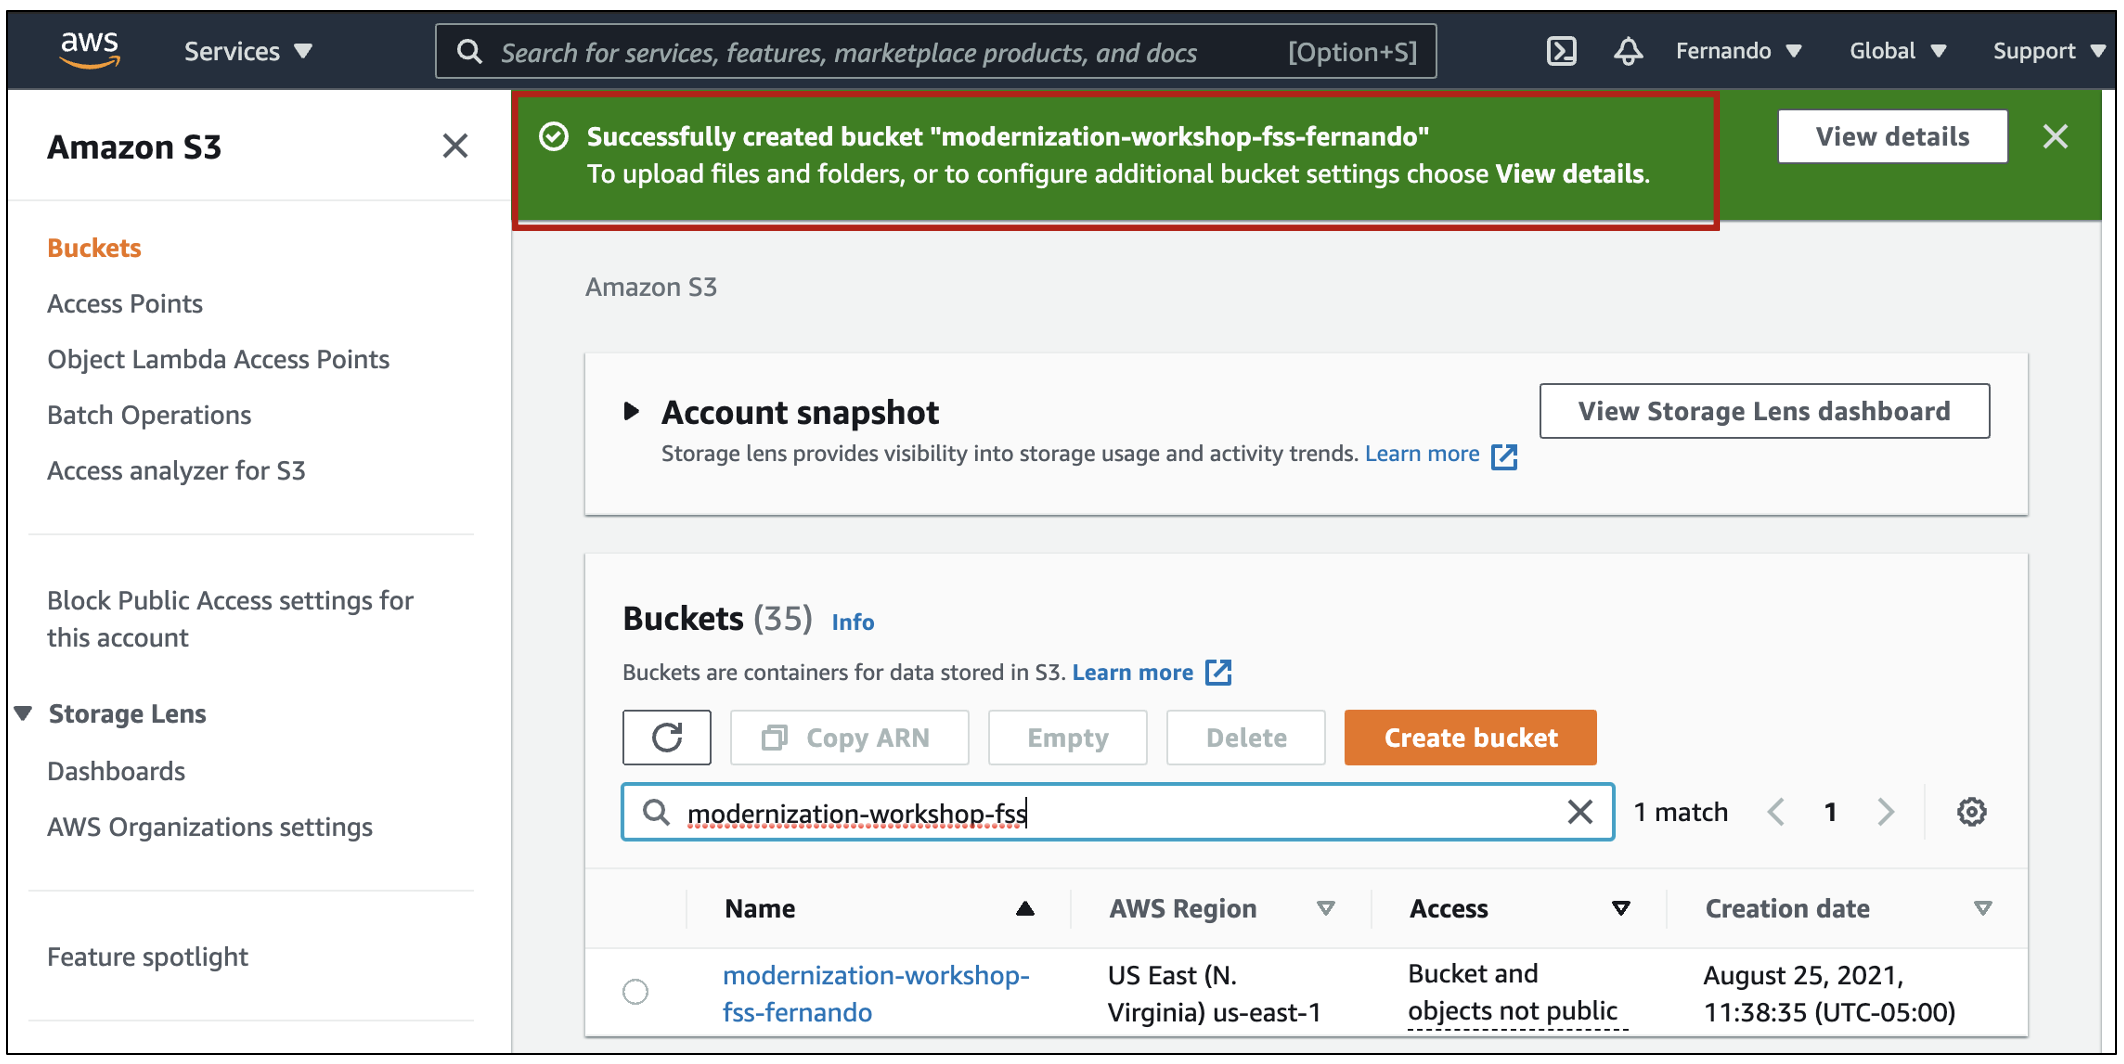Open the notifications bell icon
2124x1064 pixels.
pos(1628,51)
